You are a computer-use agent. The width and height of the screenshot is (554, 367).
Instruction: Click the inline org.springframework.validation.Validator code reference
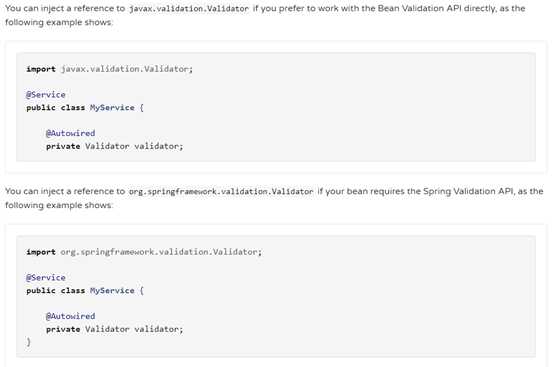coord(221,191)
